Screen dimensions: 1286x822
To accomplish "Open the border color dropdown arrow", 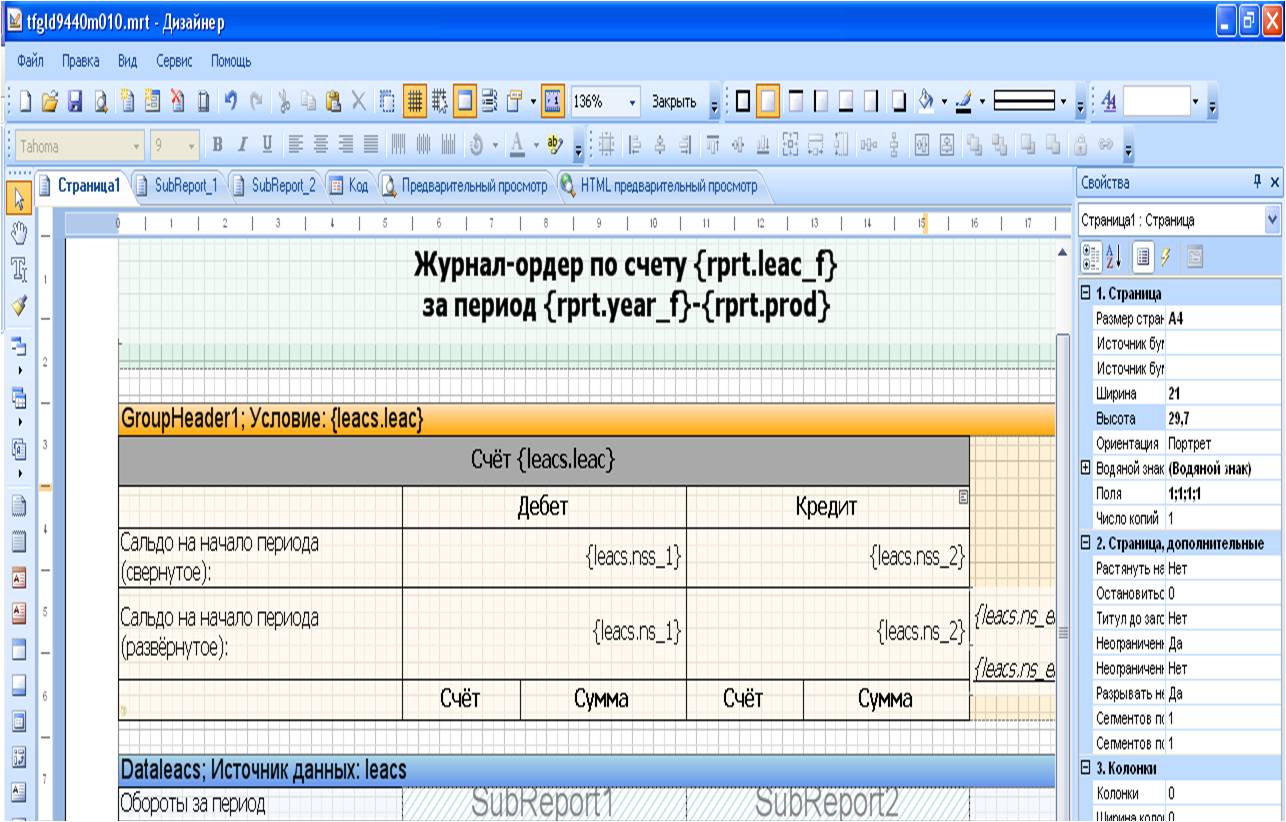I will [982, 103].
